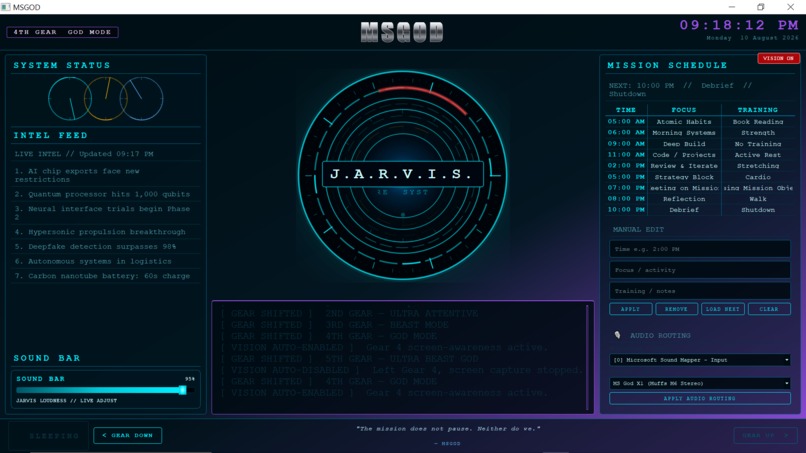Click the TIME column header
Viewport: 806px width, 453px height.
point(626,110)
